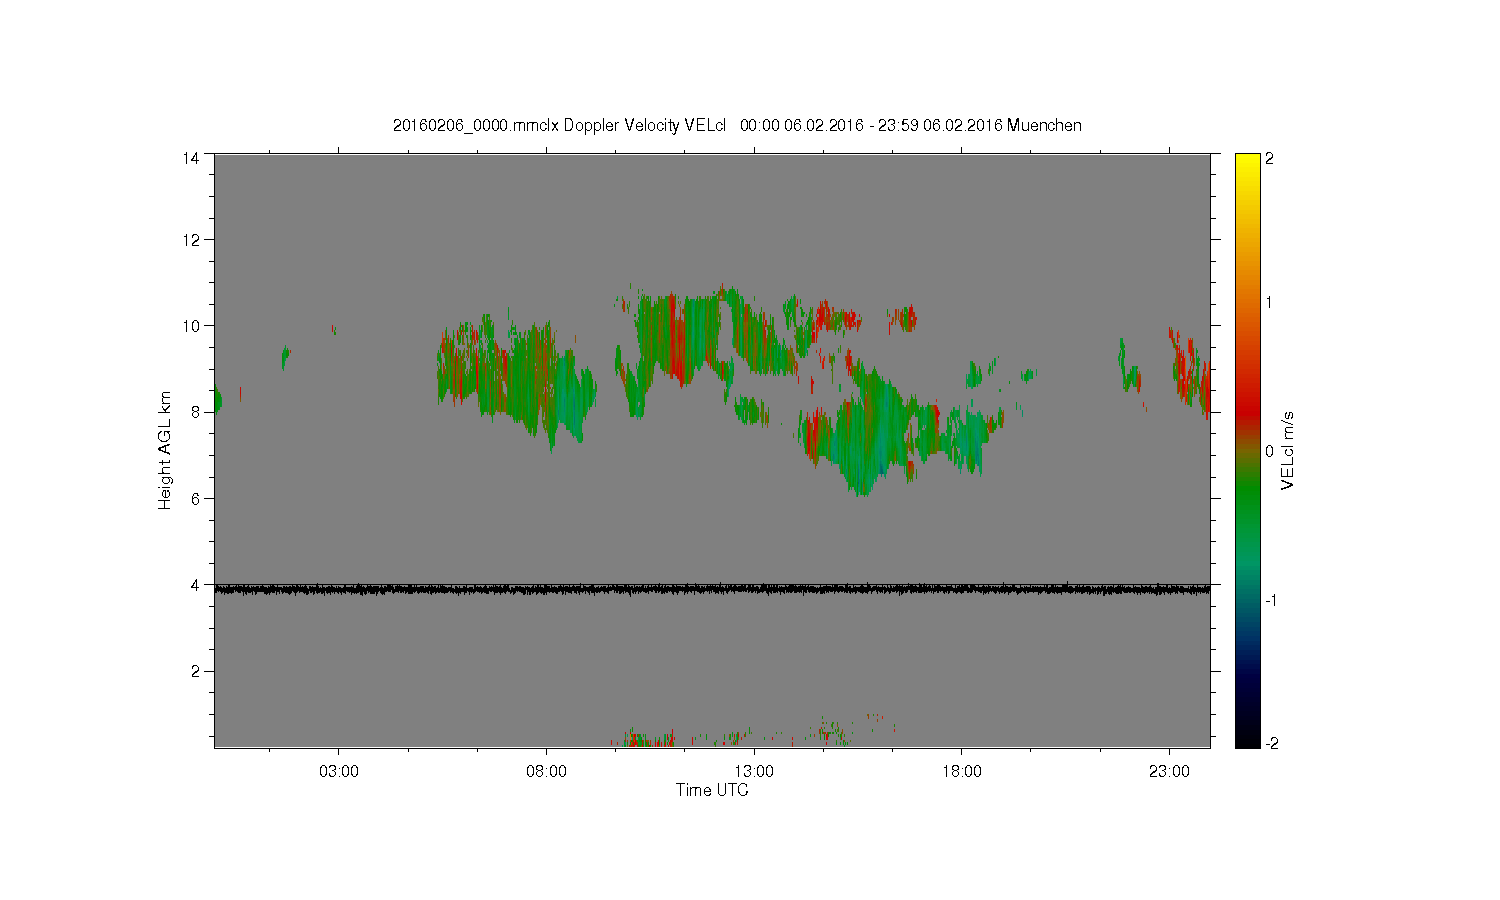Screen dimensions: 1500x900
Task: Click the height tick label 14
Action: click(191, 158)
